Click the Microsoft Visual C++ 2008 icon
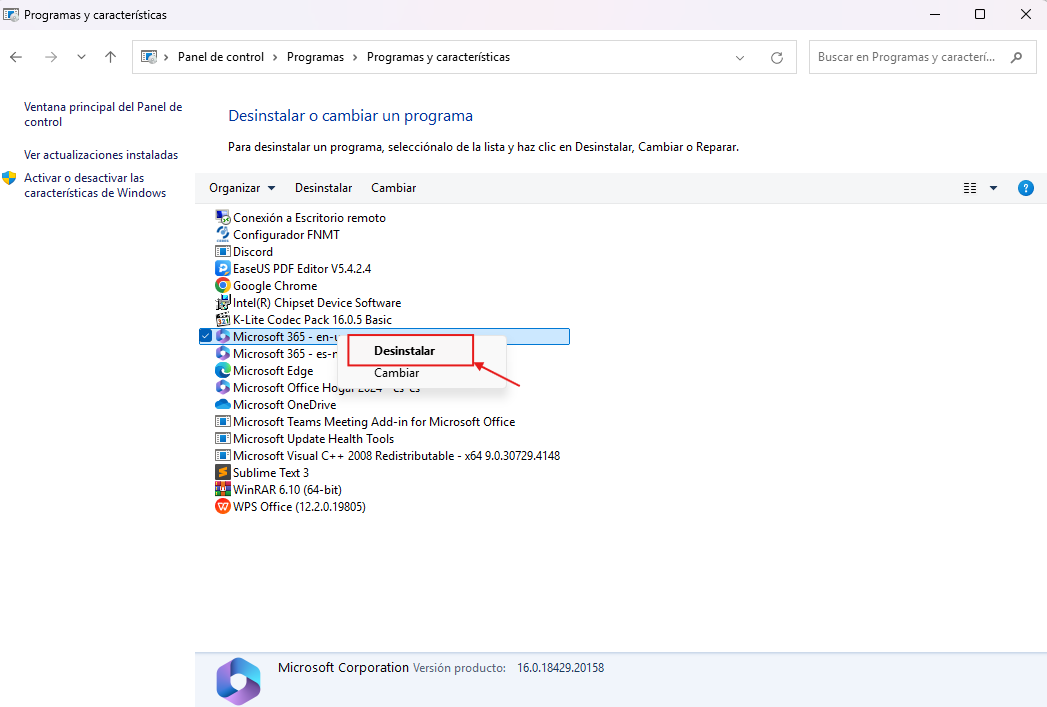This screenshot has height=707, width=1047. [x=222, y=456]
